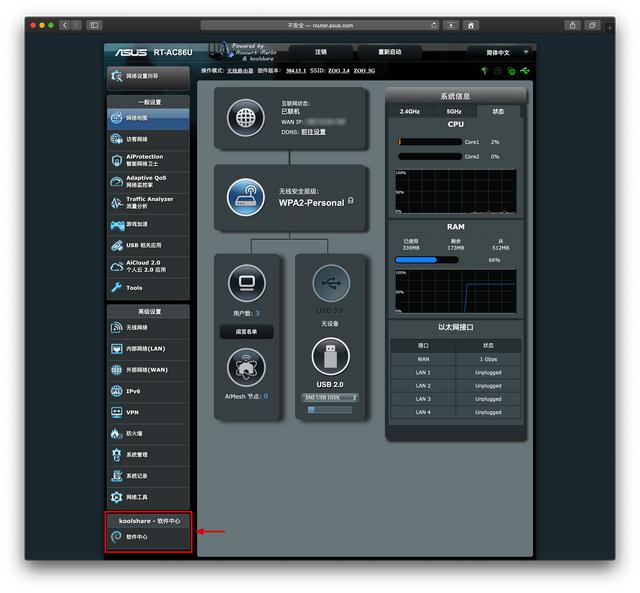Screen dimensions: 640x593
Task: Open WAN settings icon
Action: 116,370
